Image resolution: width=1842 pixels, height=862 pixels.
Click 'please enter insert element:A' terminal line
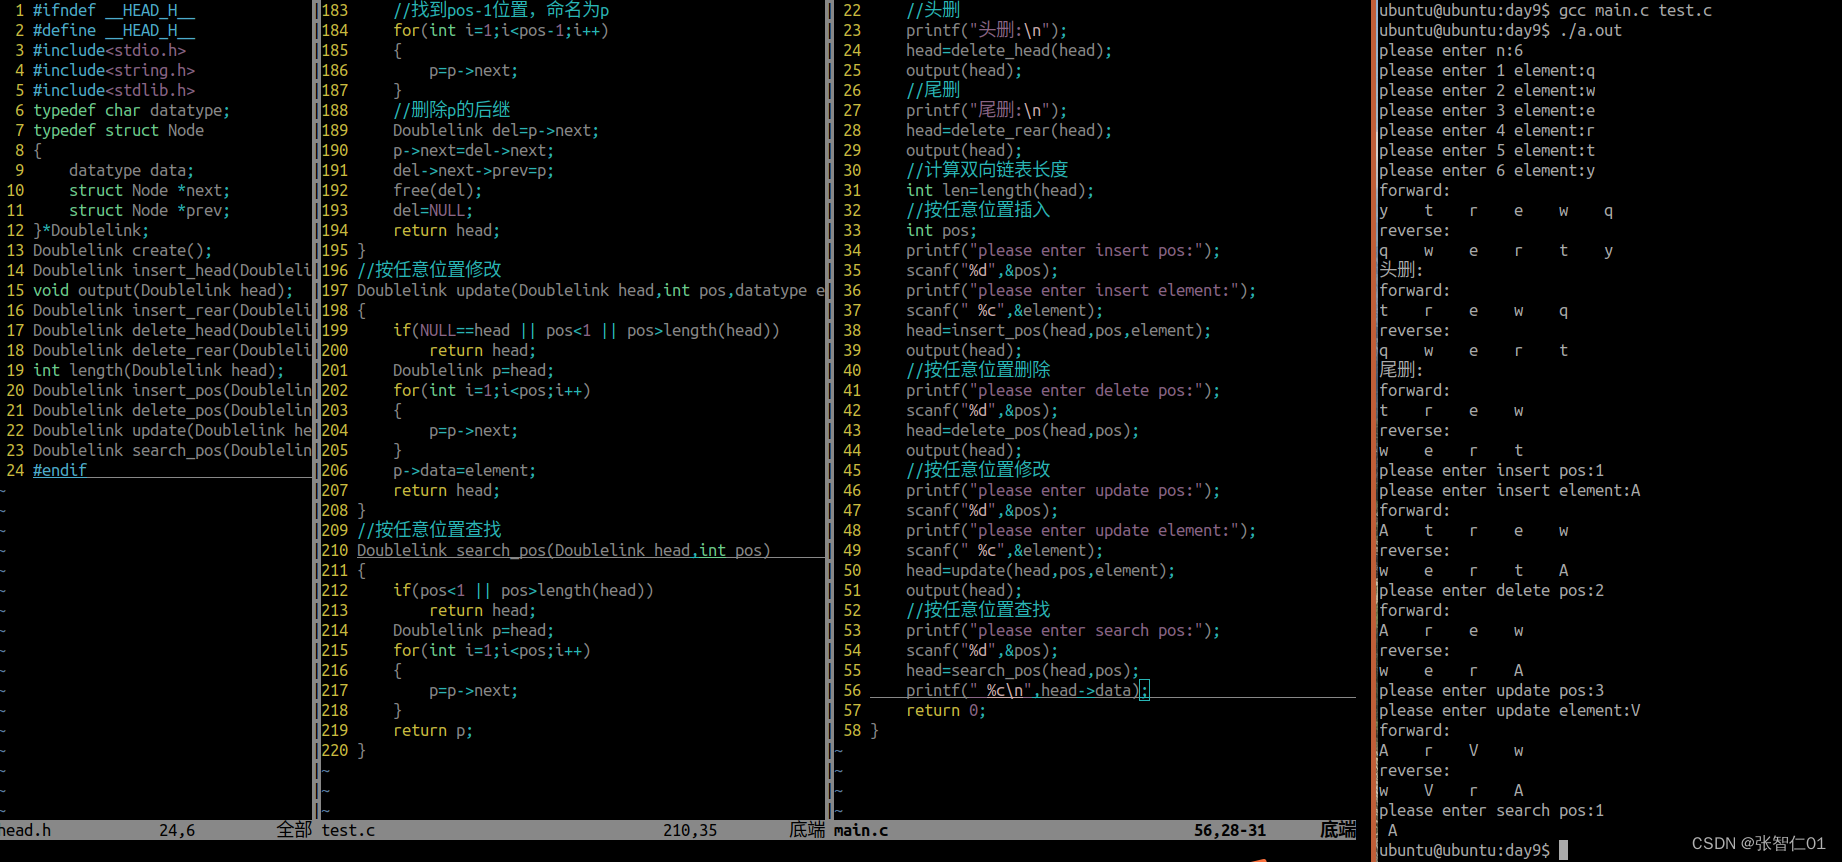pyautogui.click(x=1509, y=490)
